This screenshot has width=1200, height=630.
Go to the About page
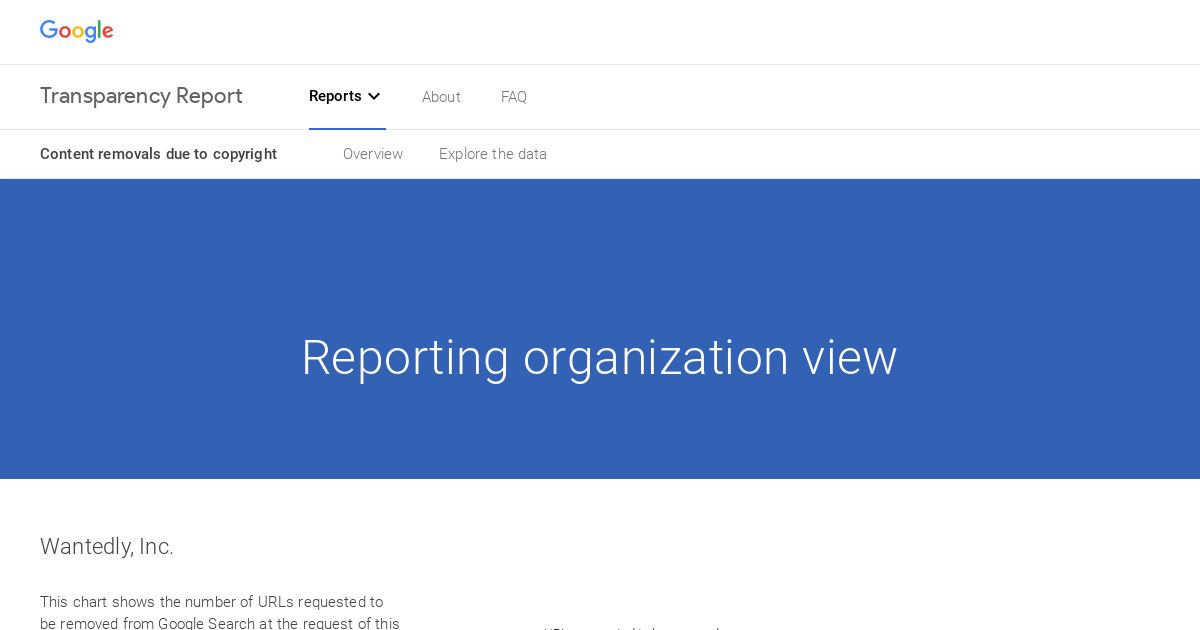(441, 97)
